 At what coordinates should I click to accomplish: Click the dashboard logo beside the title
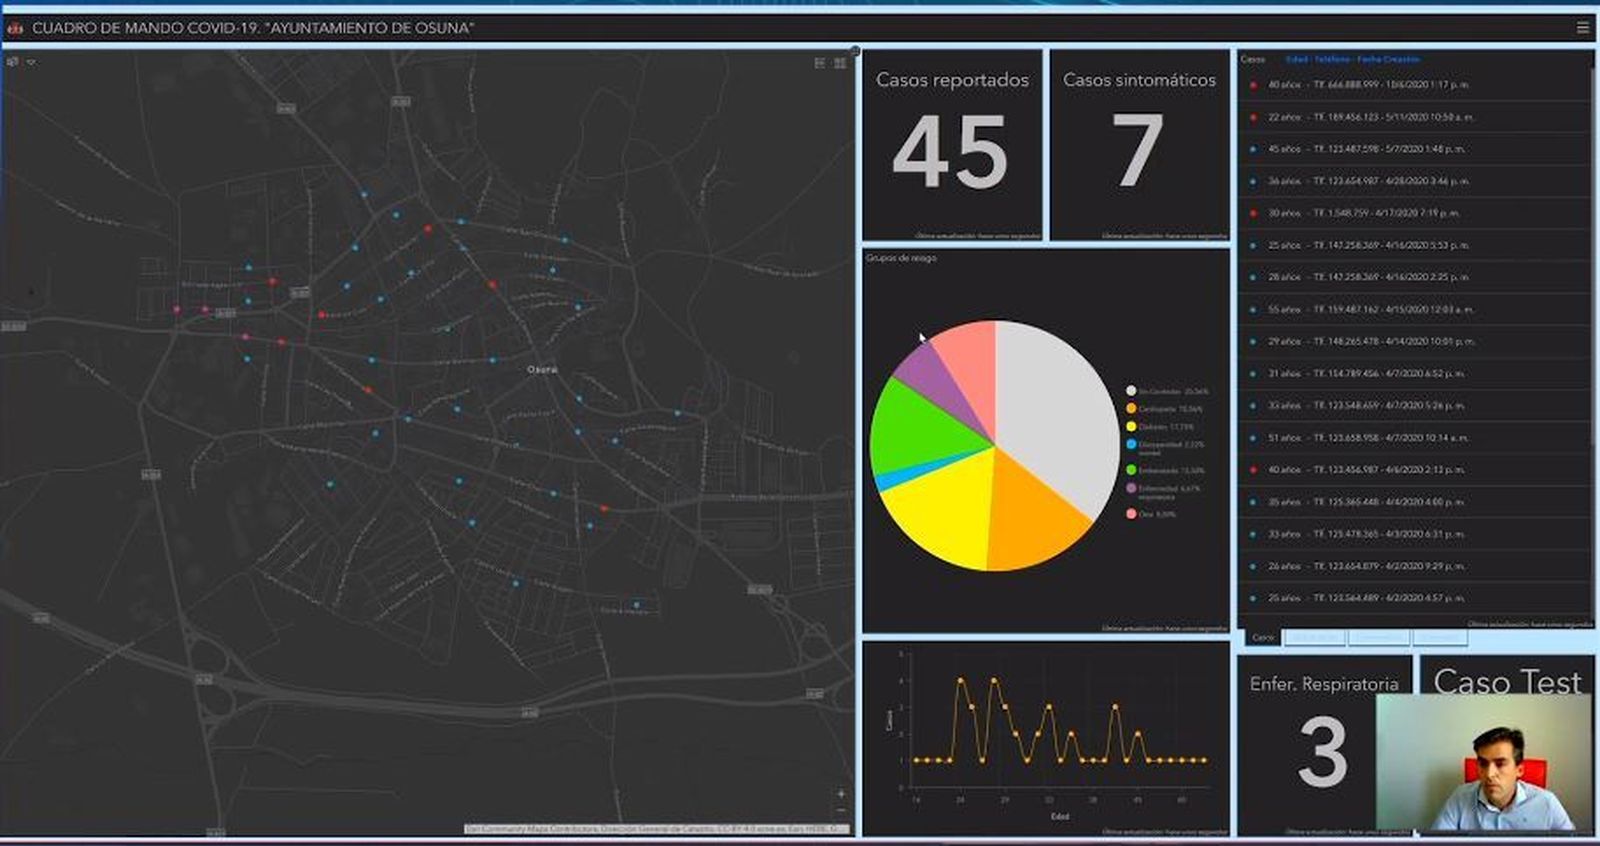[x=15, y=28]
